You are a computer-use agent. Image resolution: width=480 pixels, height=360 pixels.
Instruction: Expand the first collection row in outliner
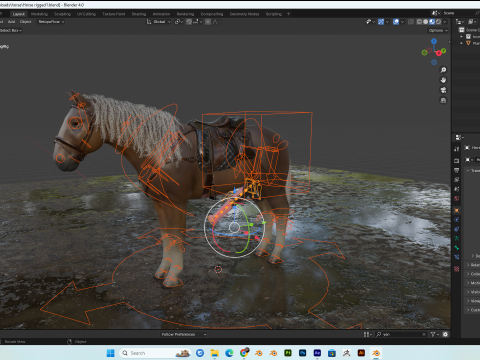click(462, 37)
